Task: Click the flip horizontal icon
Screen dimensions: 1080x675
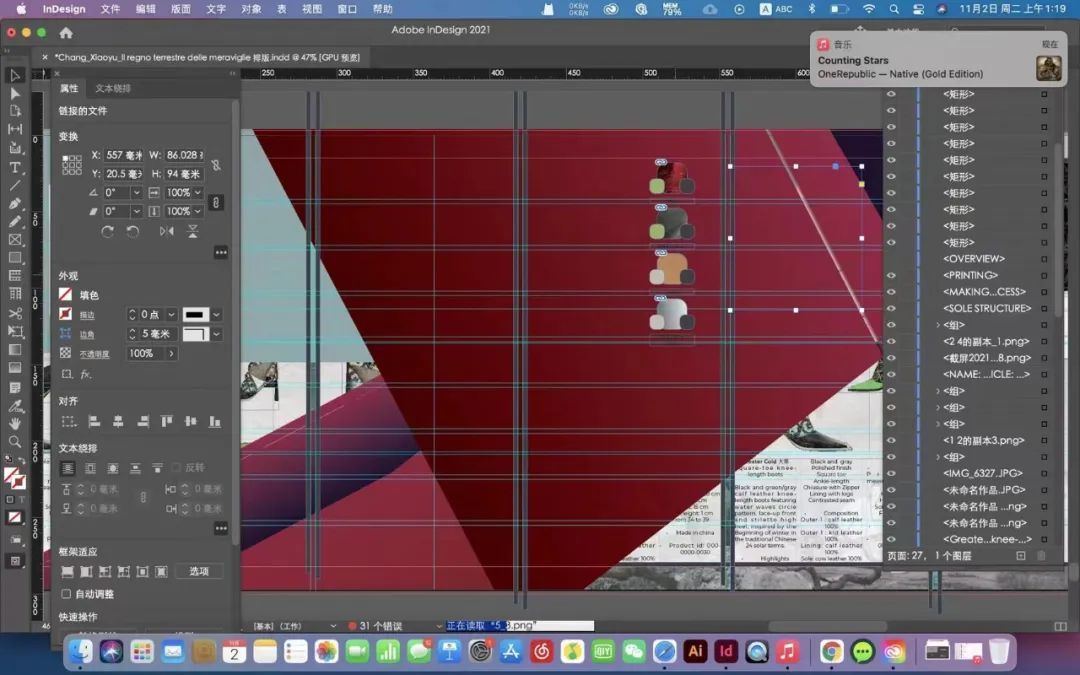Action: click(166, 231)
